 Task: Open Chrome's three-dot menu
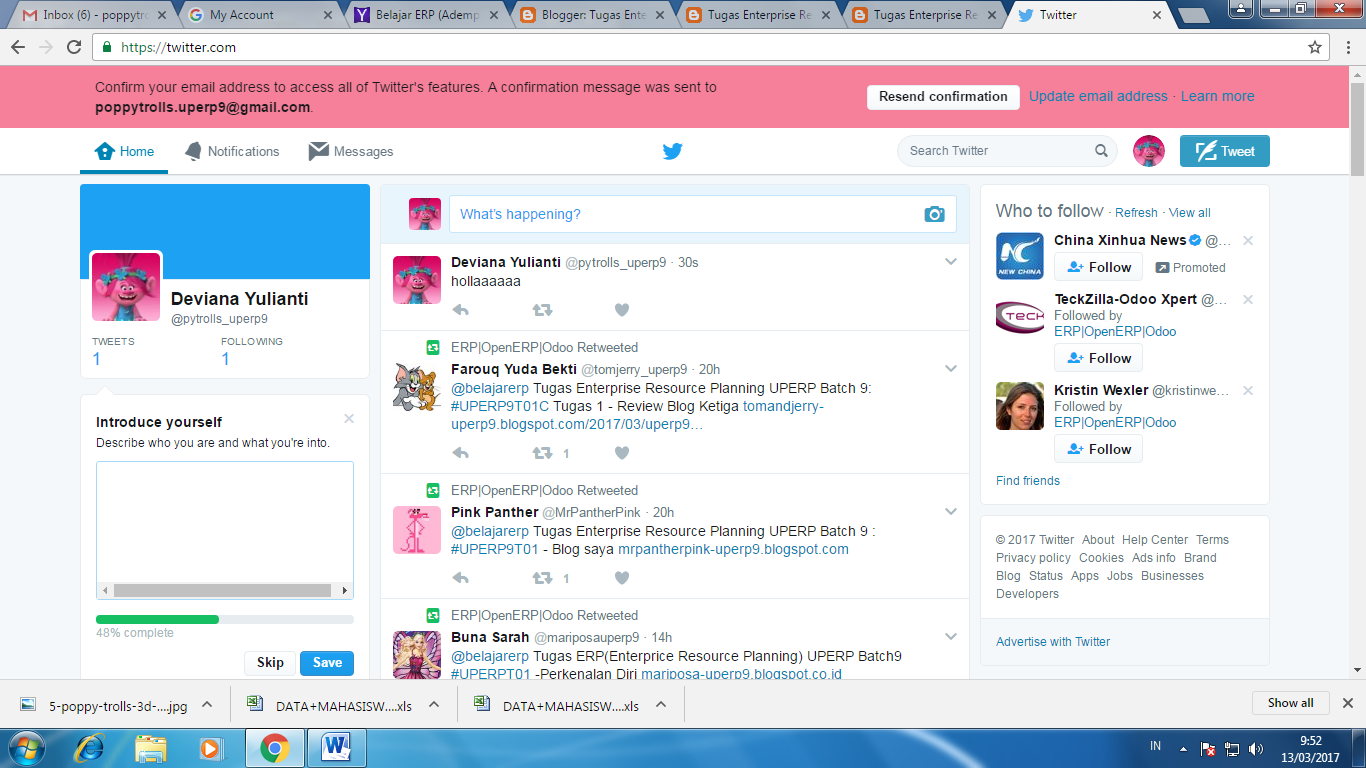pyautogui.click(x=1348, y=47)
